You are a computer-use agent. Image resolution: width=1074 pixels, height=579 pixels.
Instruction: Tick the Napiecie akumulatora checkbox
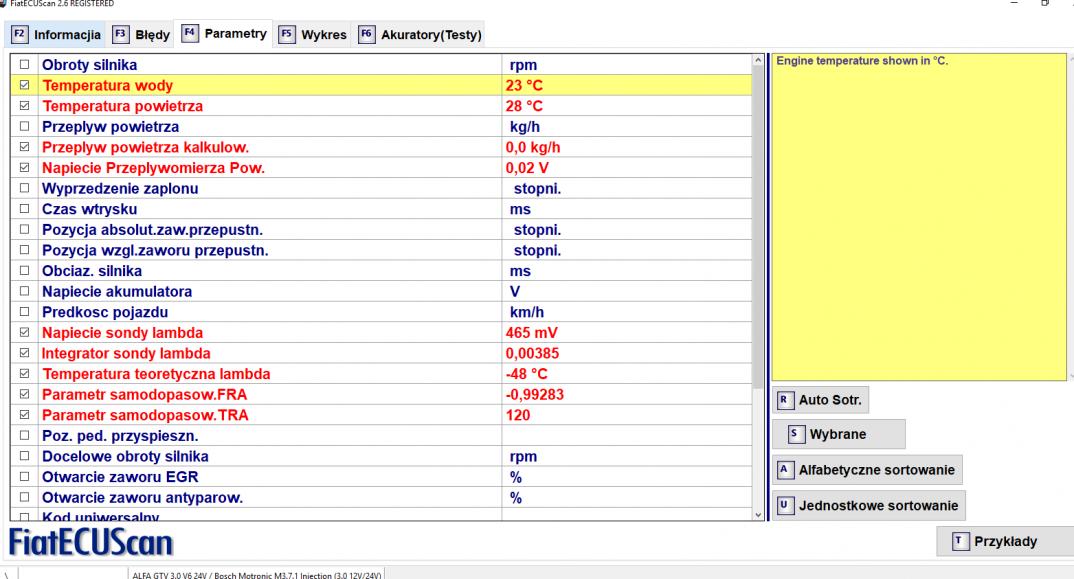(25, 292)
